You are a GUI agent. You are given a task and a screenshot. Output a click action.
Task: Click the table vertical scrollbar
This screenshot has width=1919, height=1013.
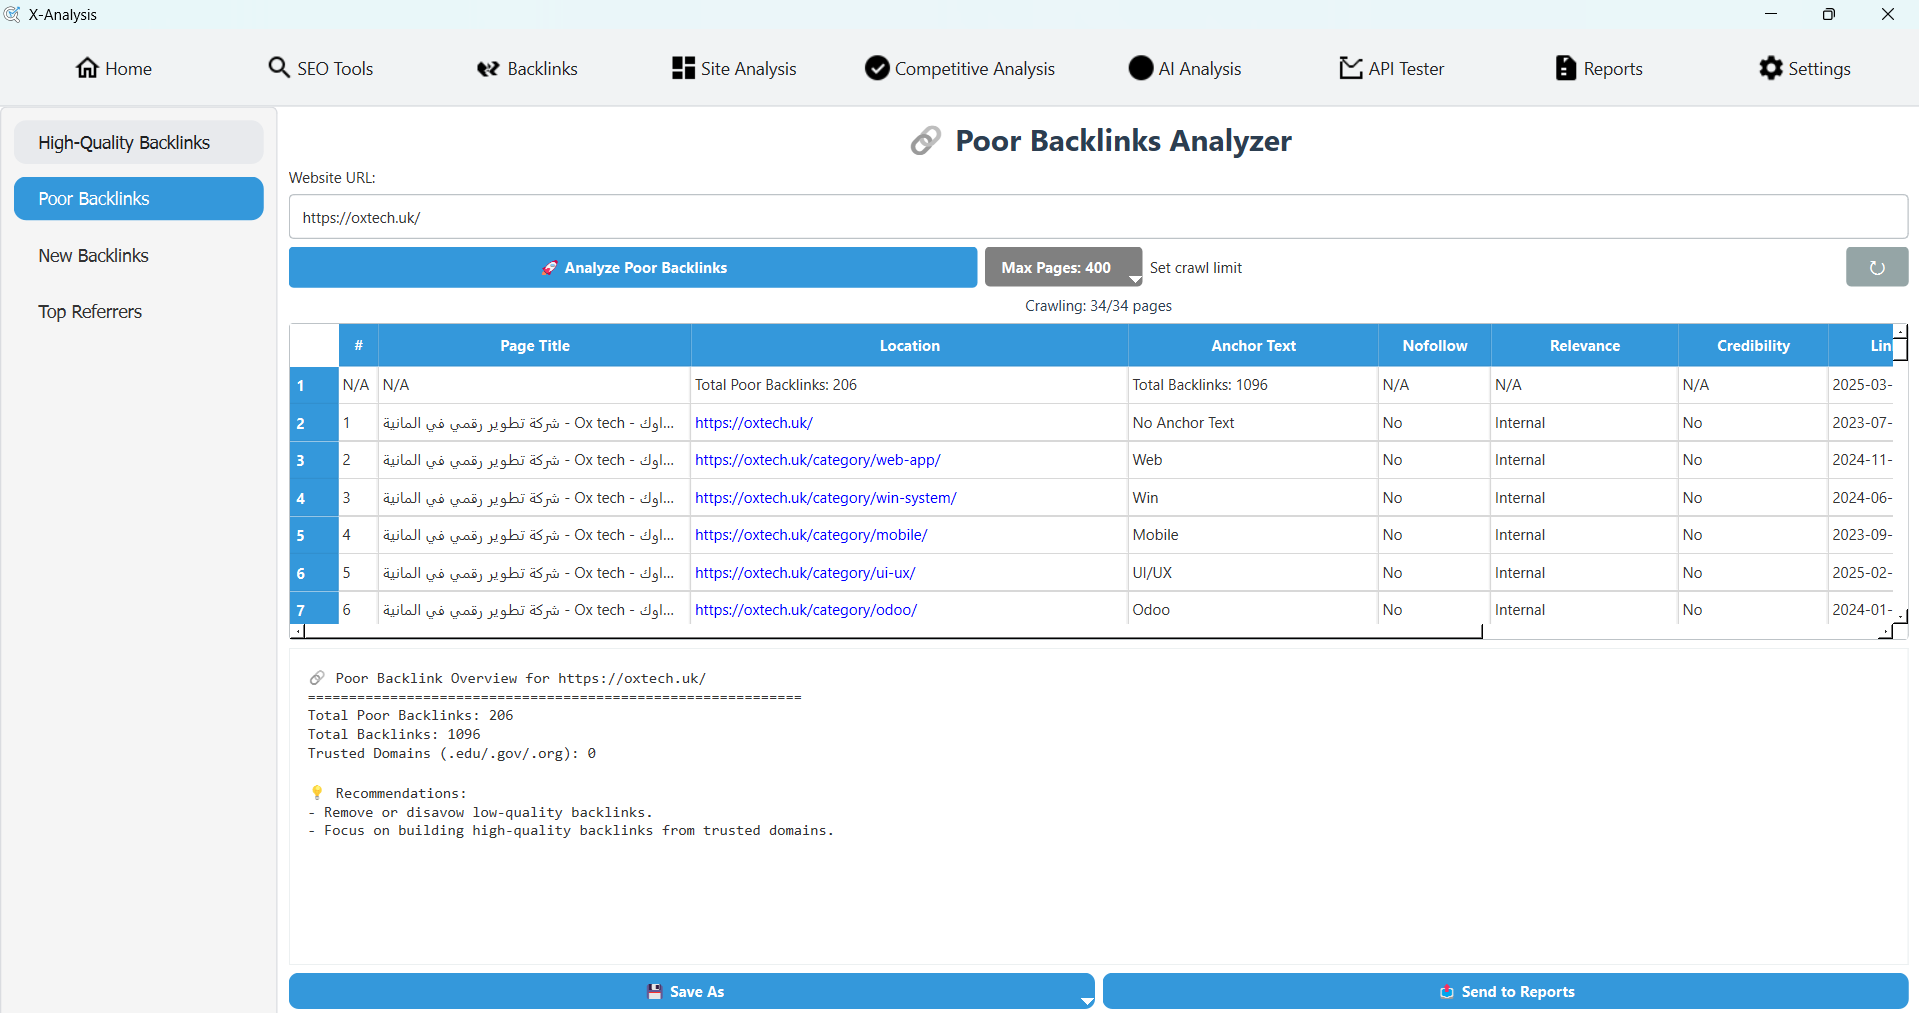coord(1900,348)
